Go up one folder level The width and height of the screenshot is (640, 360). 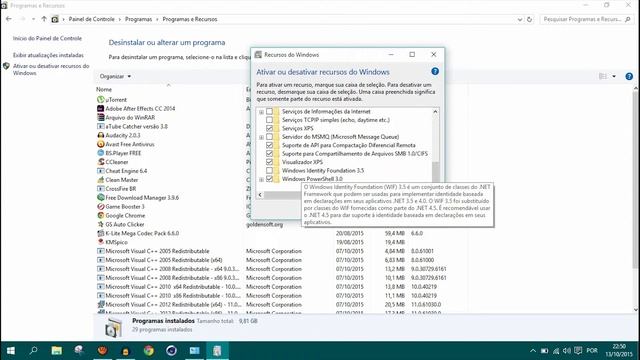(x=44, y=19)
